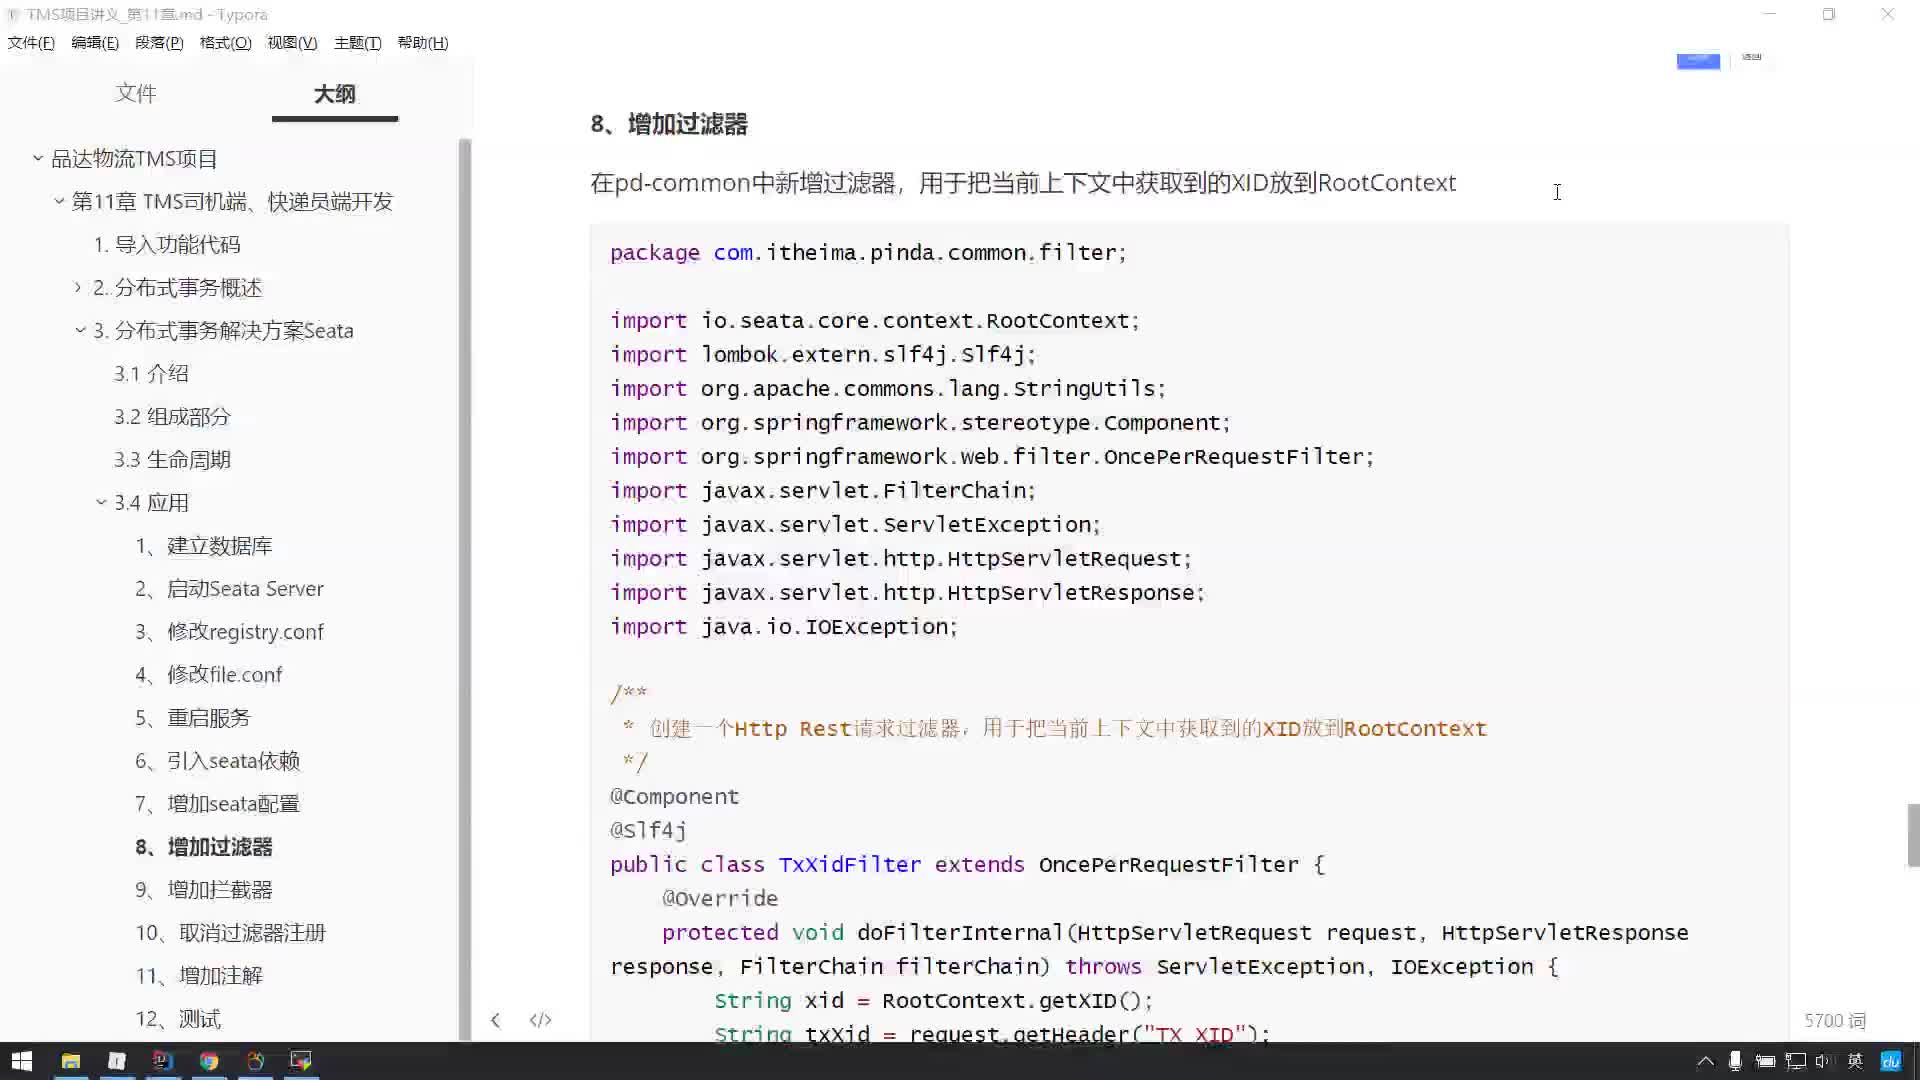Click the document vertical scrollbar thumb
Viewport: 1920px width, 1080px height.
pyautogui.click(x=1914, y=835)
